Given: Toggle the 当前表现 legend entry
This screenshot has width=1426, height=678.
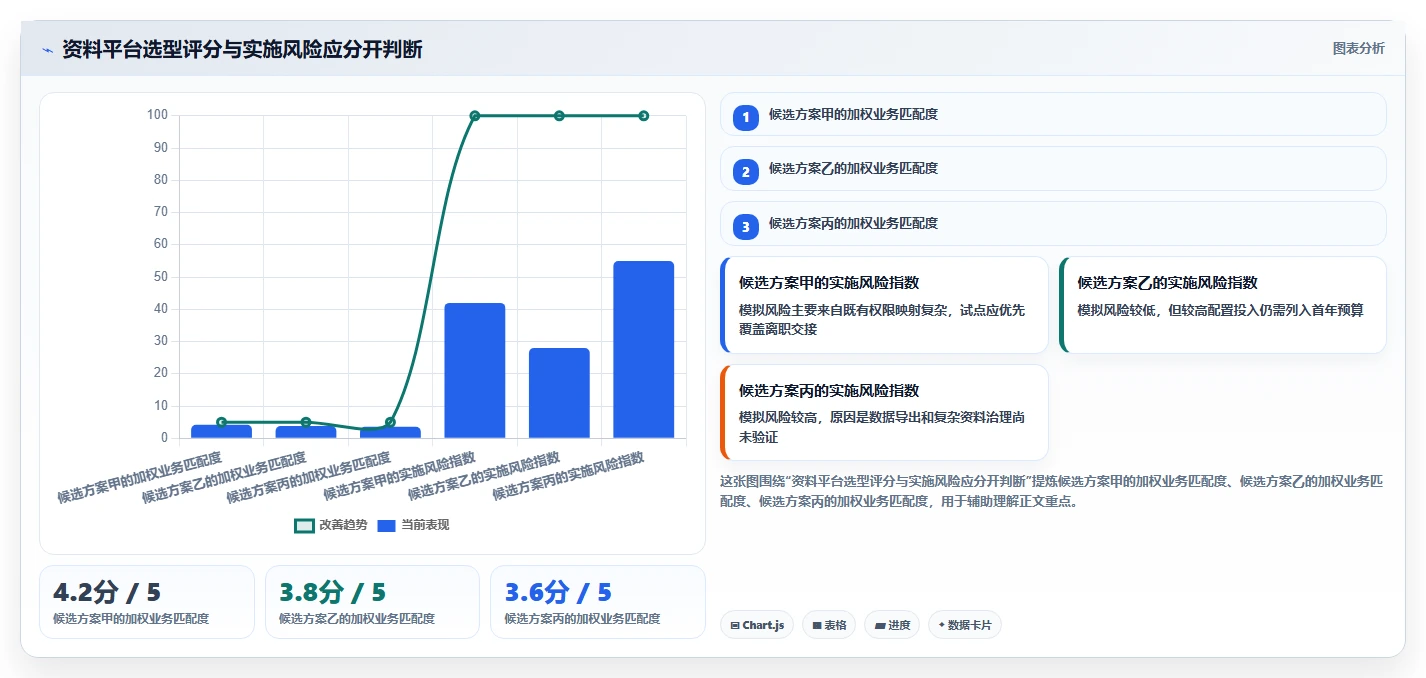Looking at the screenshot, I should [x=413, y=525].
